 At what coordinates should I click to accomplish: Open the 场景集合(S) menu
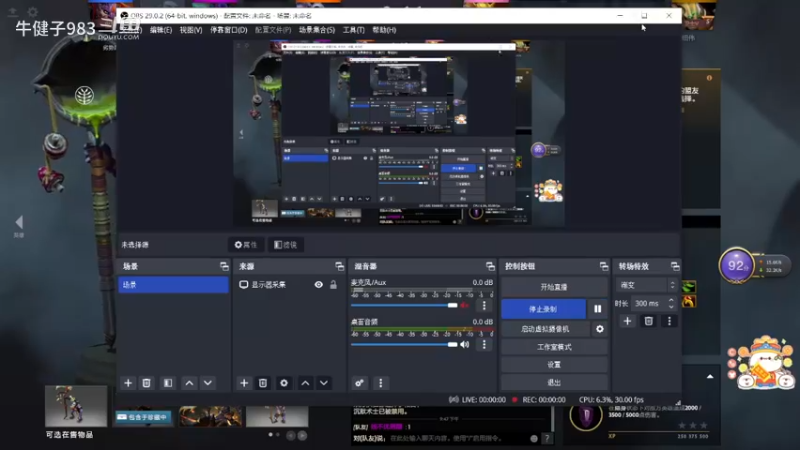pyautogui.click(x=317, y=30)
